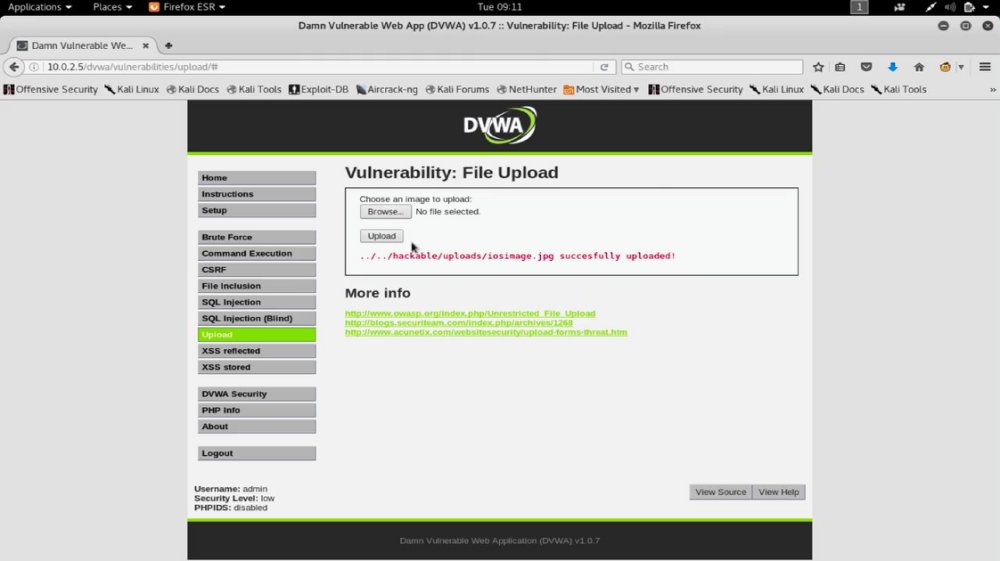Open Instructions in the DVWA sidebar
The height and width of the screenshot is (561, 1000).
click(256, 194)
